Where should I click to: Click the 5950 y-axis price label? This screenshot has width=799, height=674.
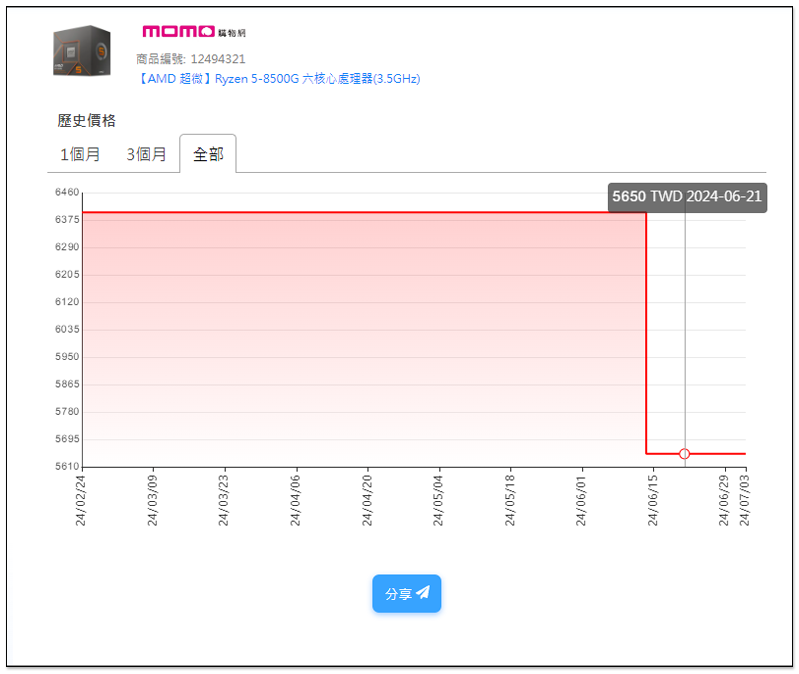[x=67, y=357]
